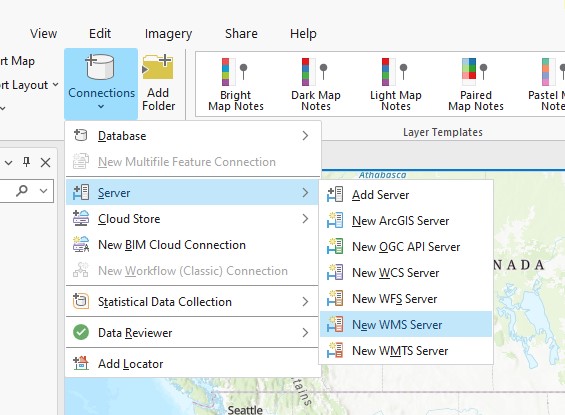
Task: Click the Add Locator house icon
Action: [81, 363]
